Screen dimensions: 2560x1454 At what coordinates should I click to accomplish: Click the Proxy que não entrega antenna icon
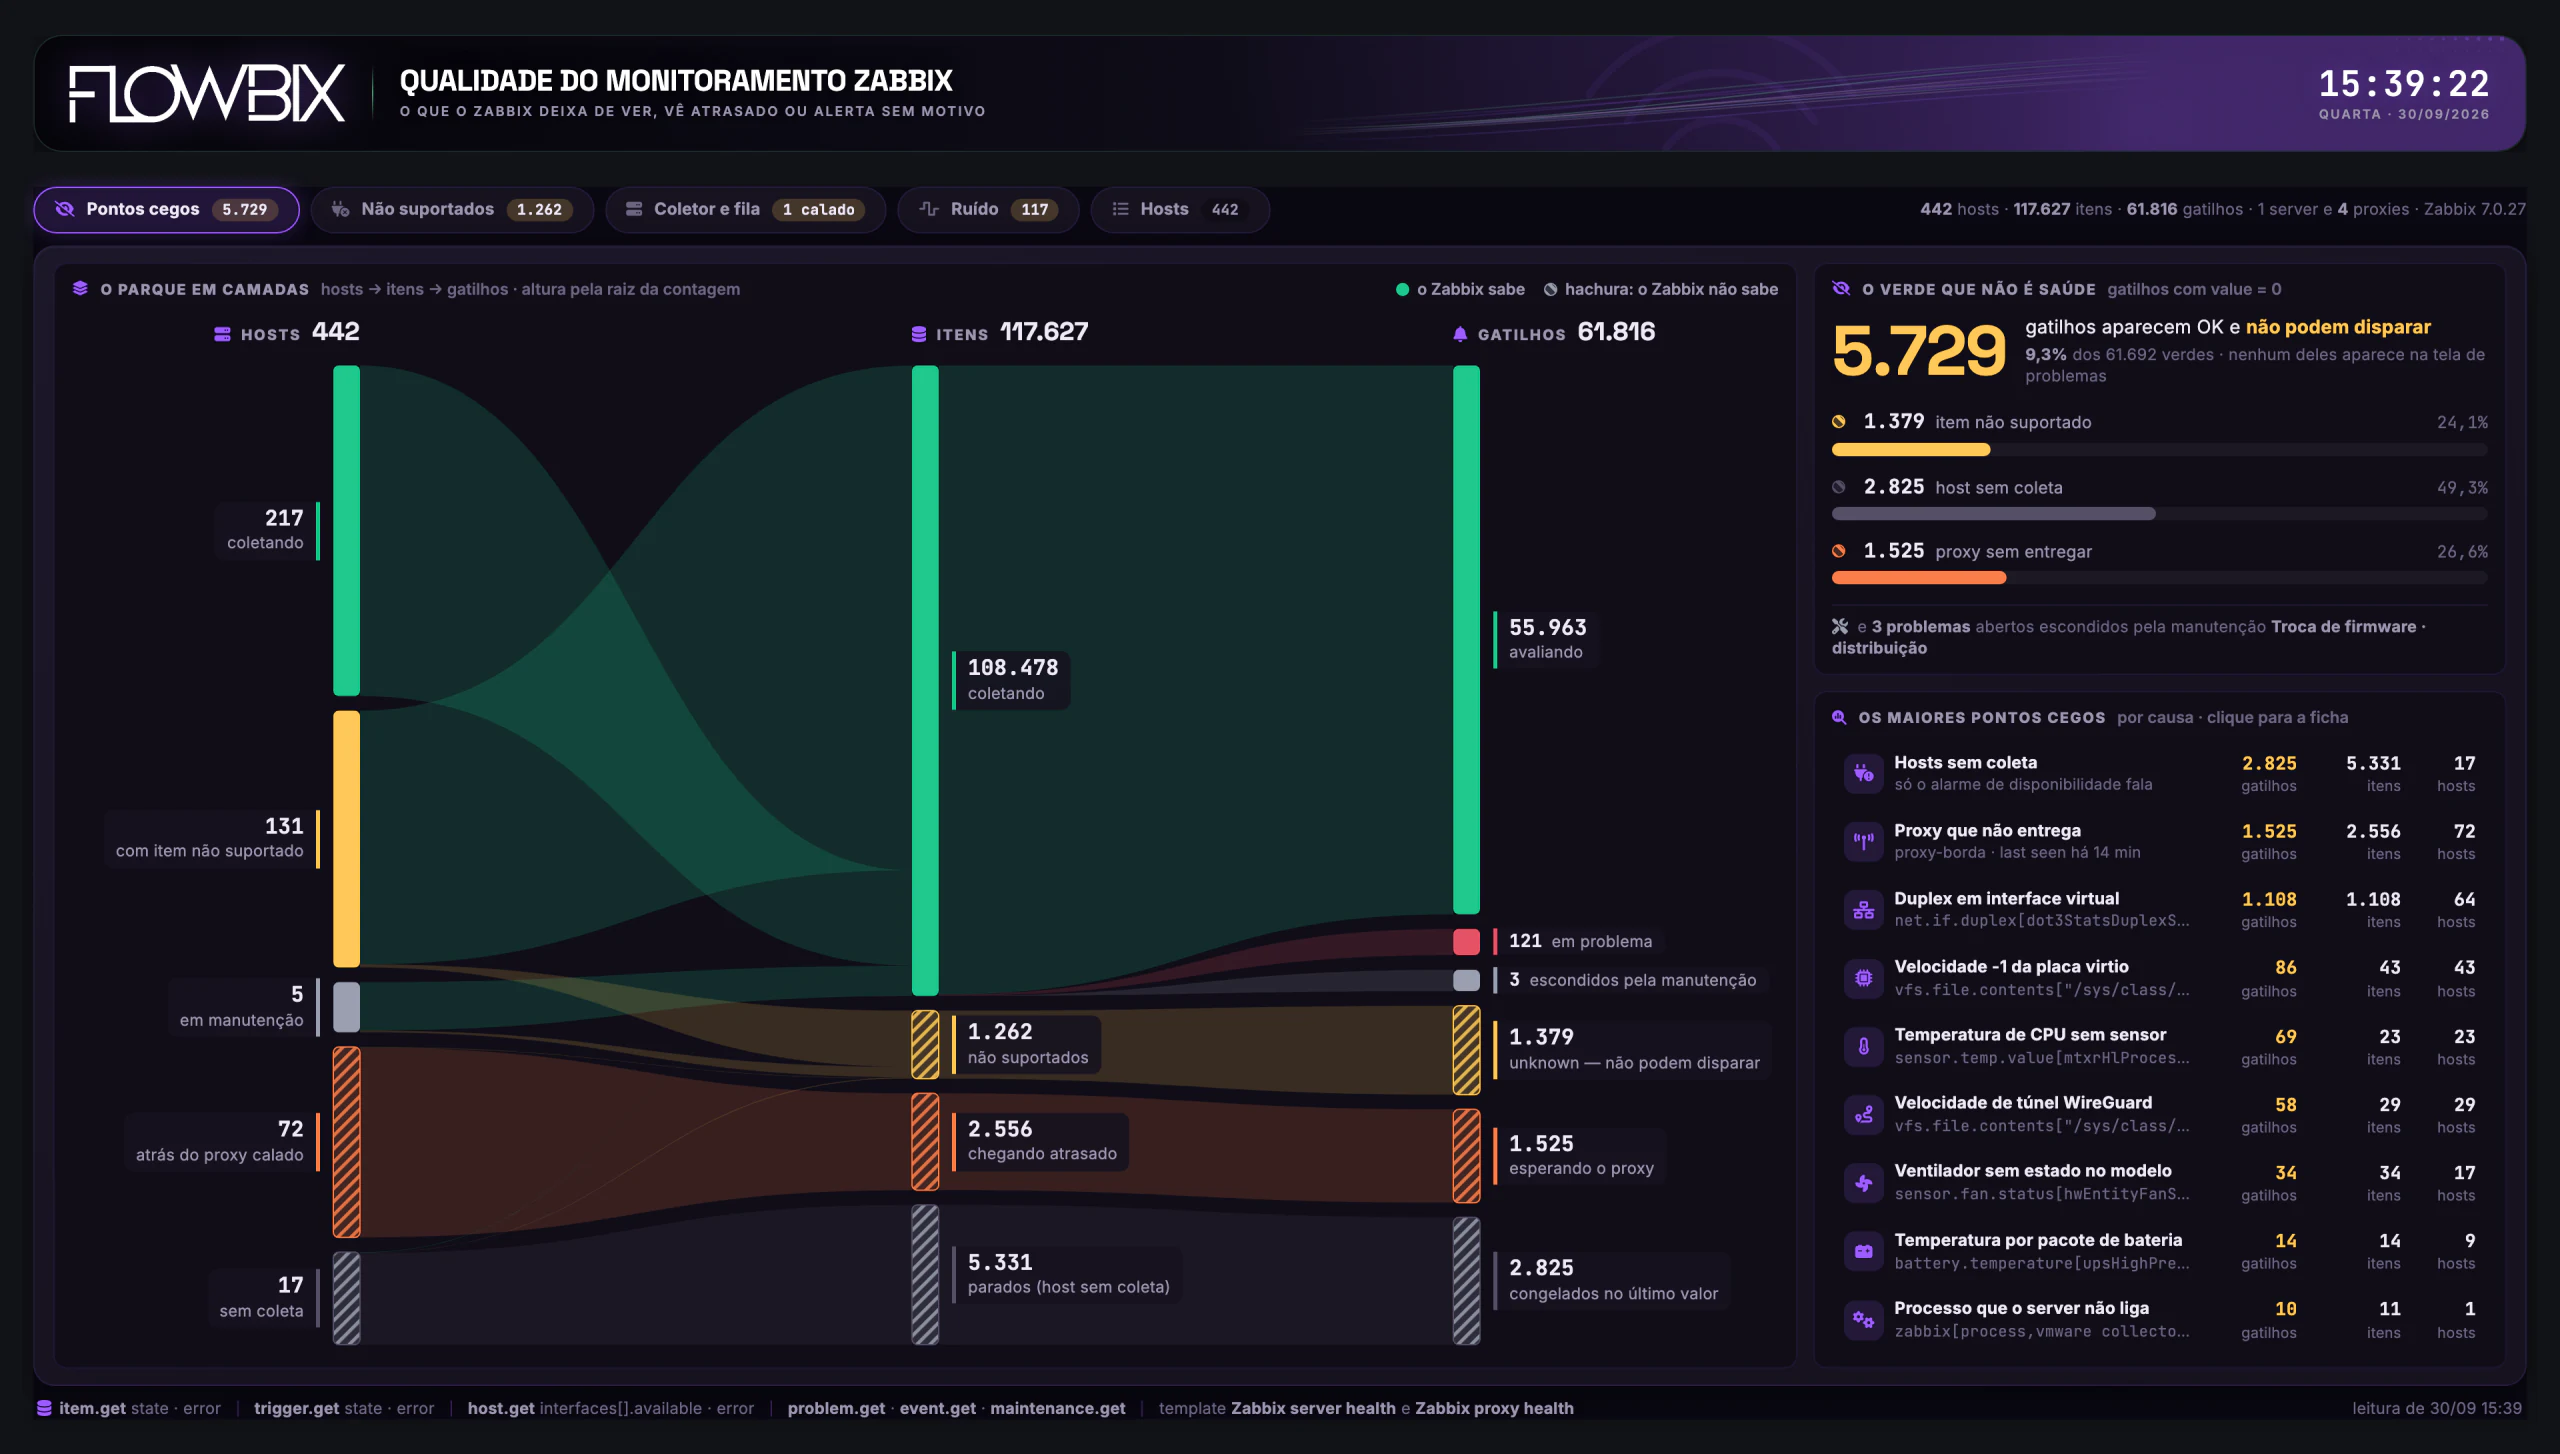(1863, 841)
